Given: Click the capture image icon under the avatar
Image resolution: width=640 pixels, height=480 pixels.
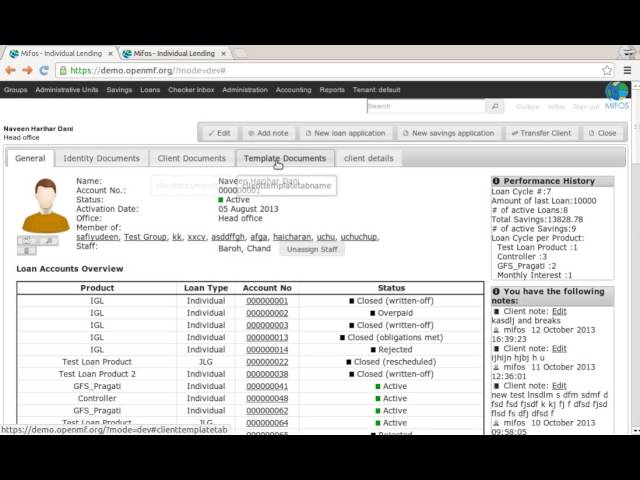Looking at the screenshot, I should pyautogui.click(x=49, y=241).
